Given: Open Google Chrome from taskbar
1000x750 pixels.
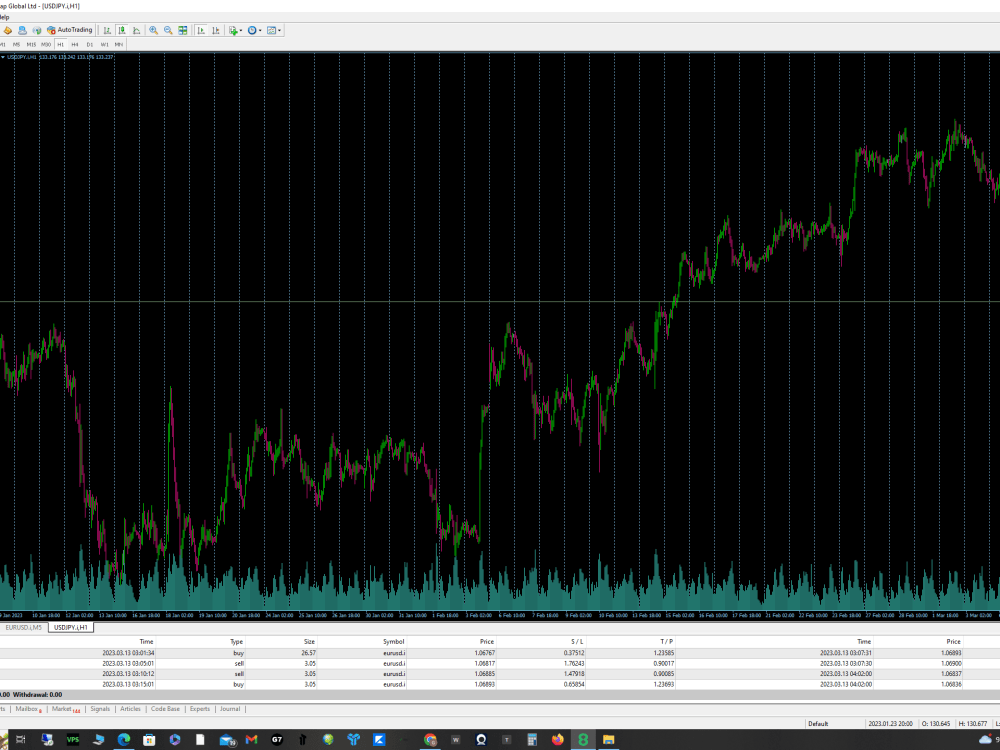Looking at the screenshot, I should (430, 740).
